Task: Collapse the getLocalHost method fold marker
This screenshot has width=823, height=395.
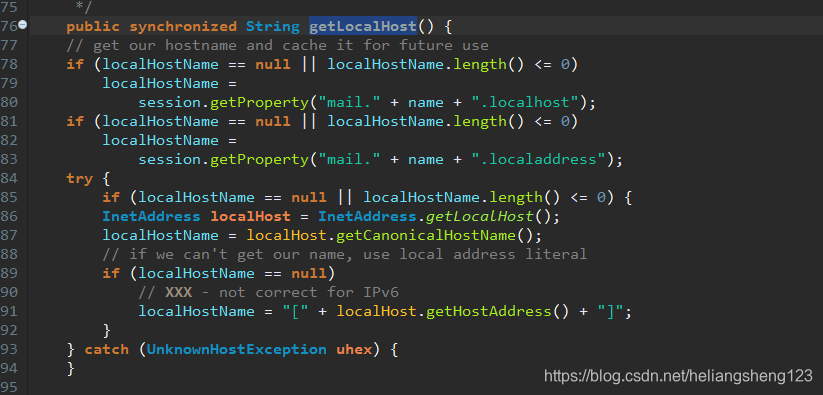Action: click(23, 24)
